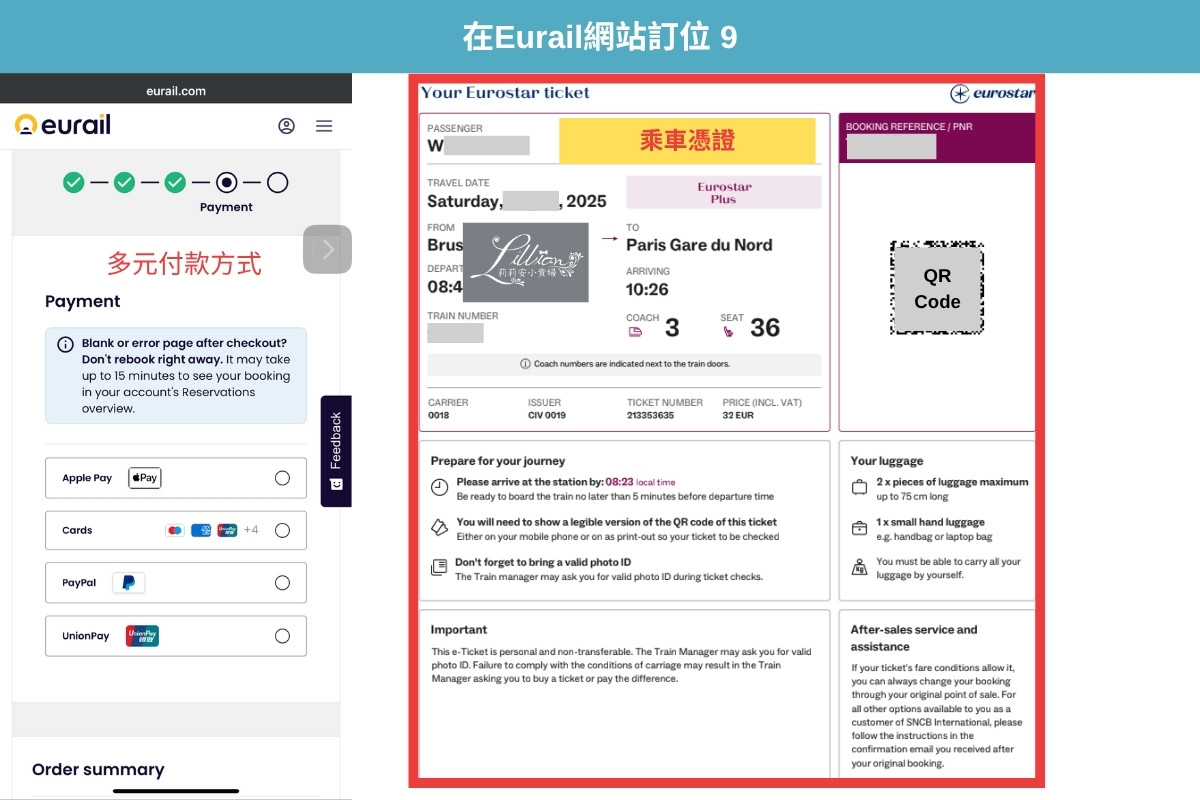Click the weight icon by carry luggage note
Image resolution: width=1200 pixels, height=800 pixels.
[859, 567]
